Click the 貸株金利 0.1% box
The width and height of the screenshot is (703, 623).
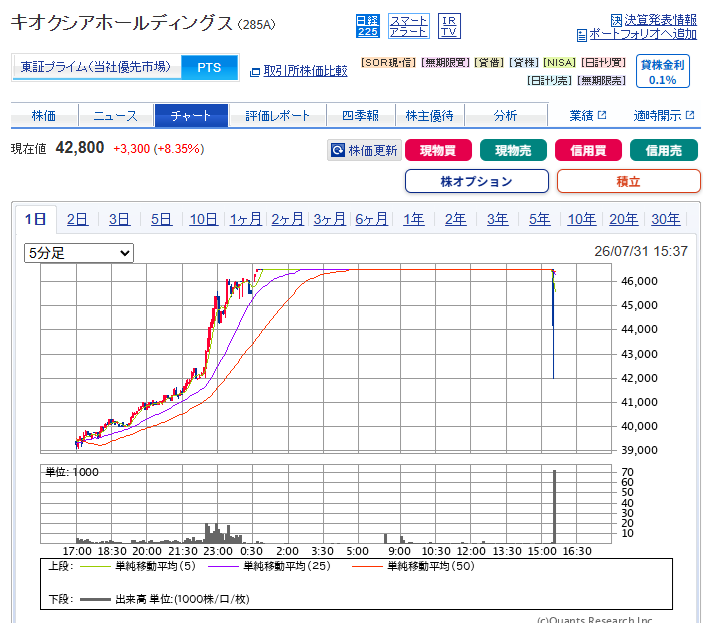tap(663, 72)
